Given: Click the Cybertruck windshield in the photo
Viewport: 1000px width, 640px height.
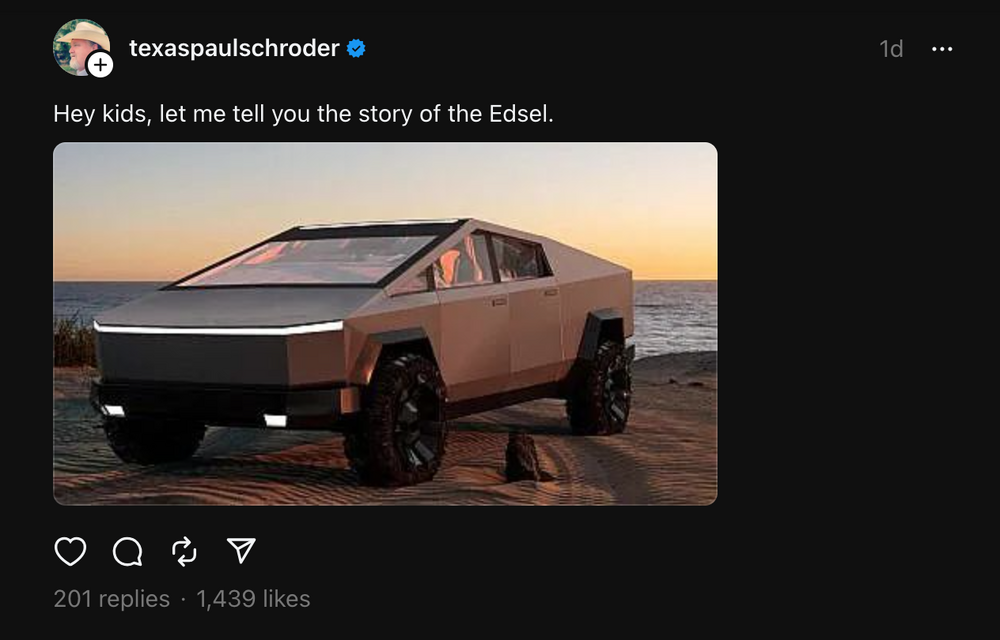Looking at the screenshot, I should [310, 259].
